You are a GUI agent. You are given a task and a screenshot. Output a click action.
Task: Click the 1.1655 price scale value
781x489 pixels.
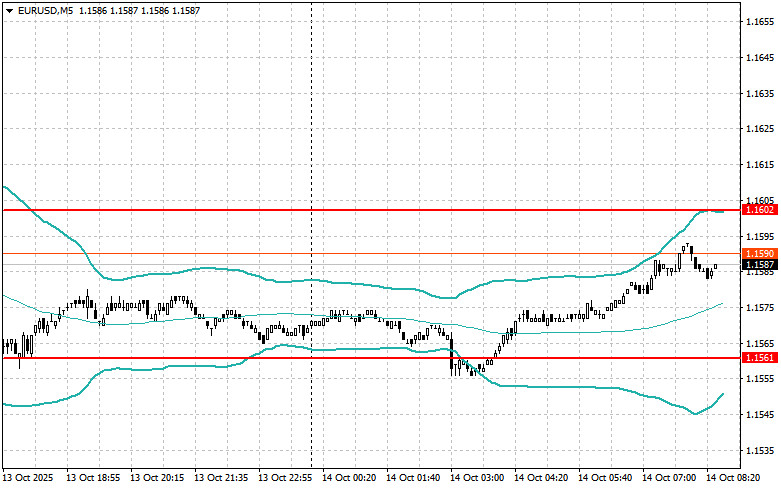(760, 22)
